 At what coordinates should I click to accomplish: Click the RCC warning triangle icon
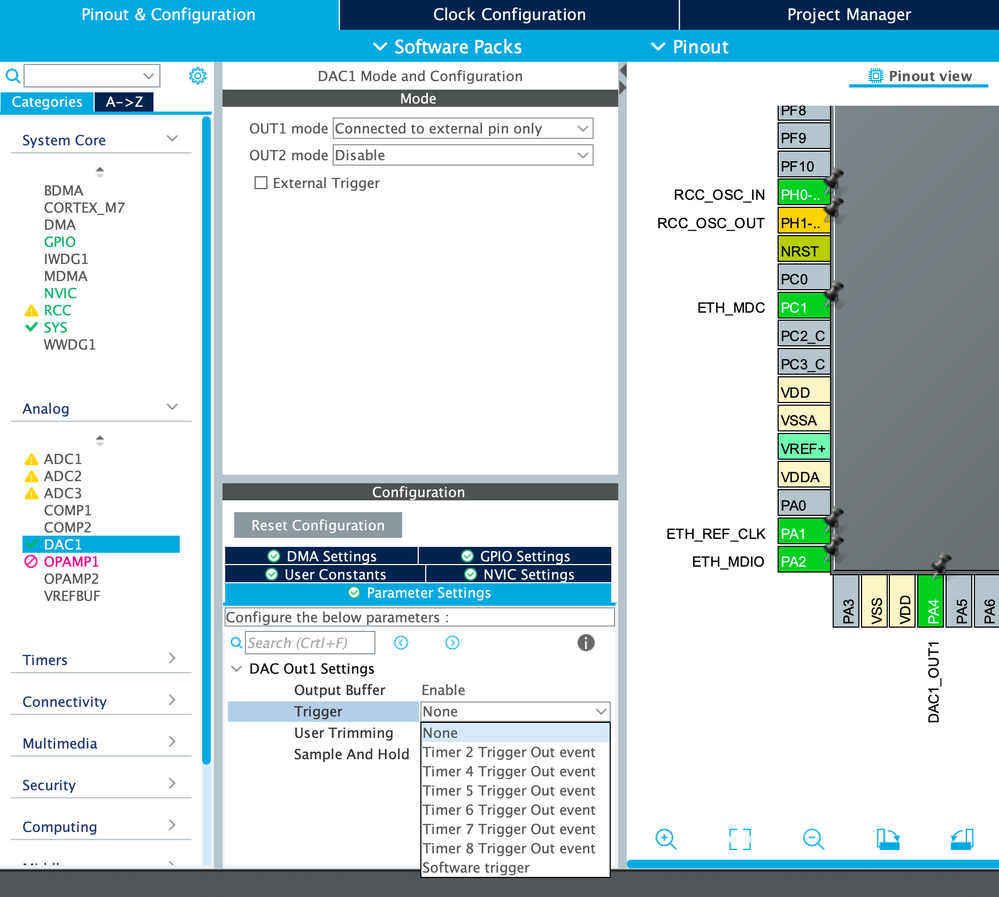click(31, 310)
